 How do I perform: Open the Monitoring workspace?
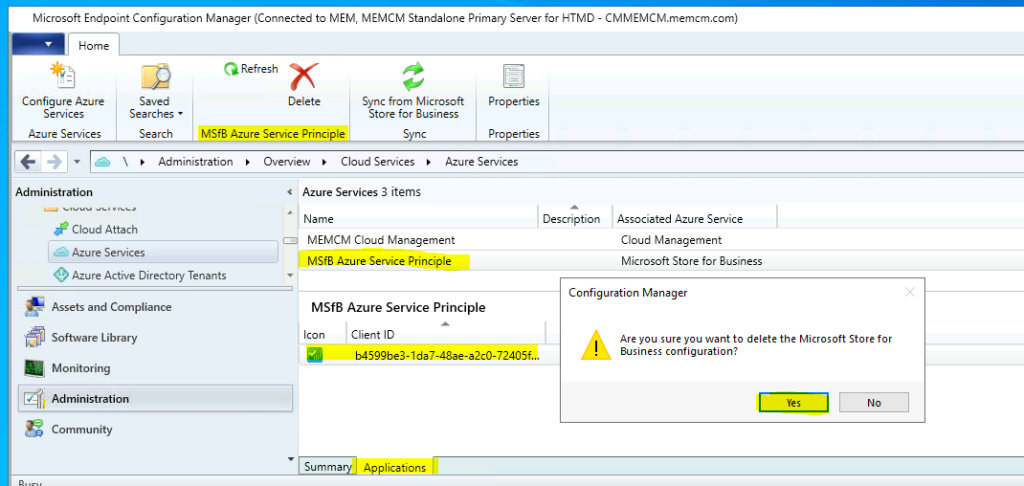155,368
